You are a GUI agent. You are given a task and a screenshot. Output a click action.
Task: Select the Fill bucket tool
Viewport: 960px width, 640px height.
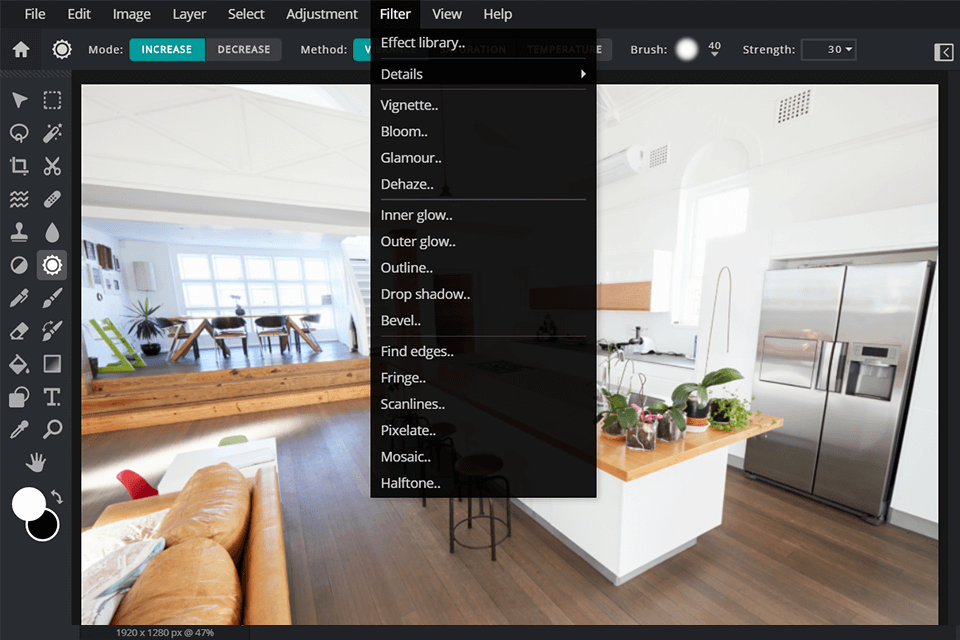click(x=18, y=364)
